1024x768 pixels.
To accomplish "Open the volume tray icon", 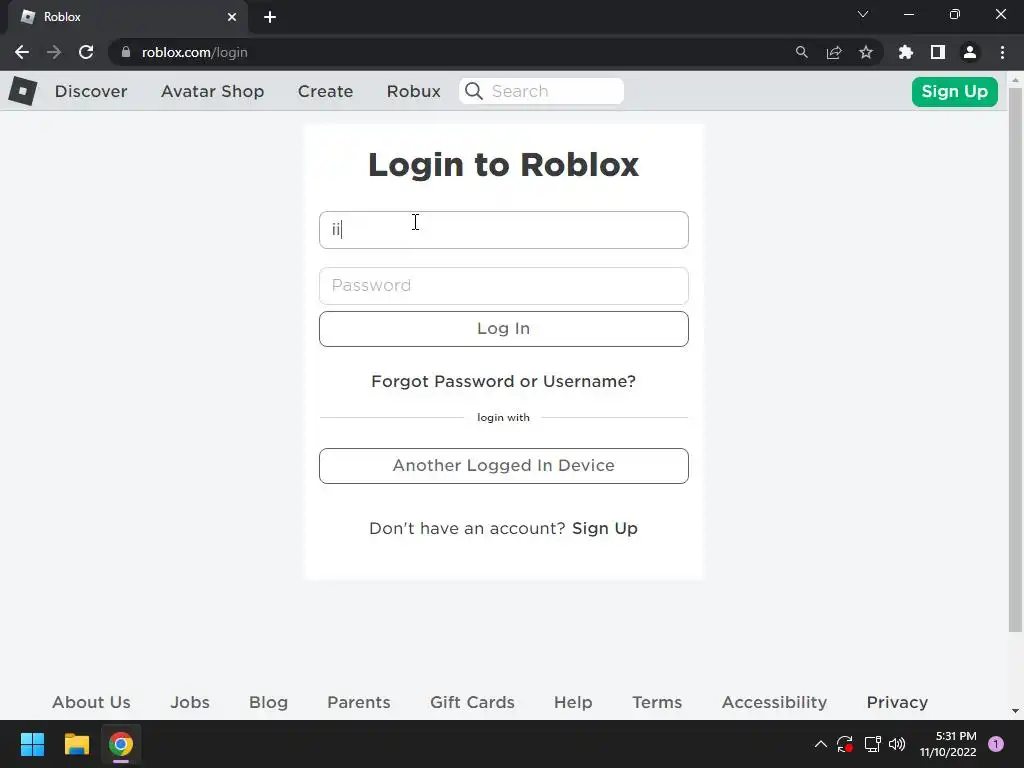I will 897,744.
